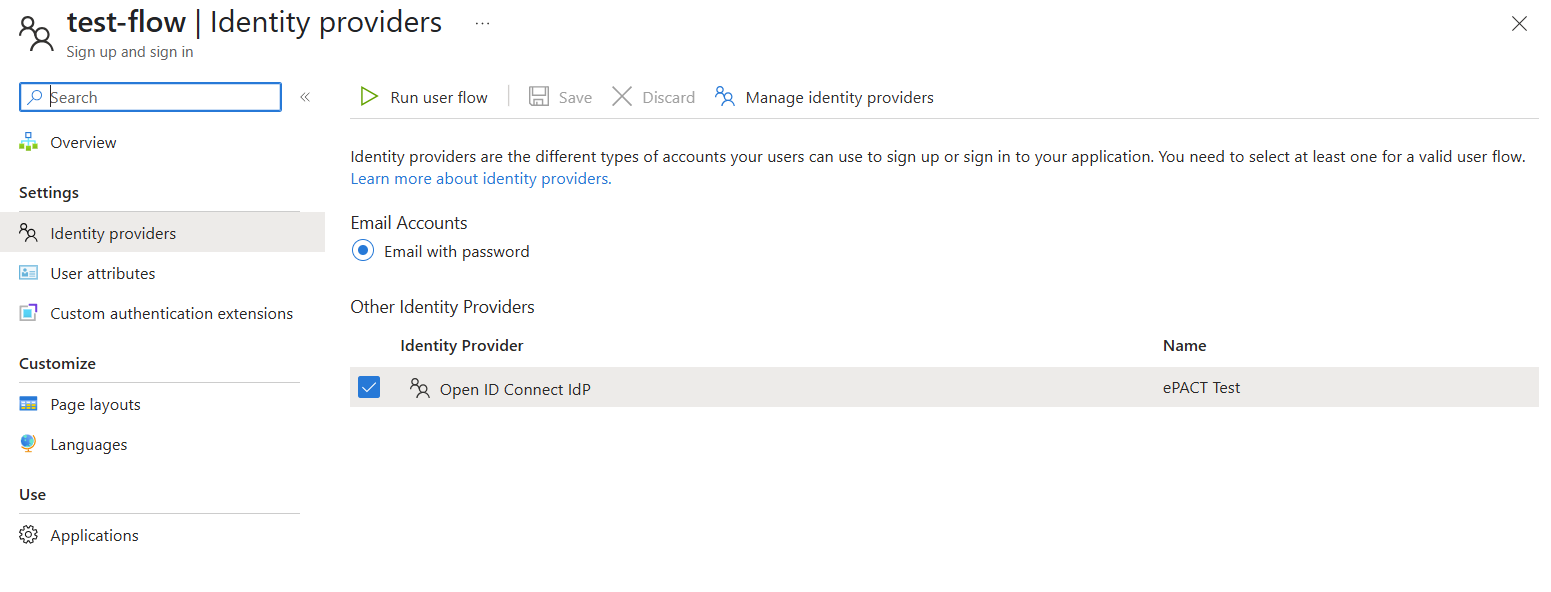Click the Discard X icon

[x=625, y=96]
